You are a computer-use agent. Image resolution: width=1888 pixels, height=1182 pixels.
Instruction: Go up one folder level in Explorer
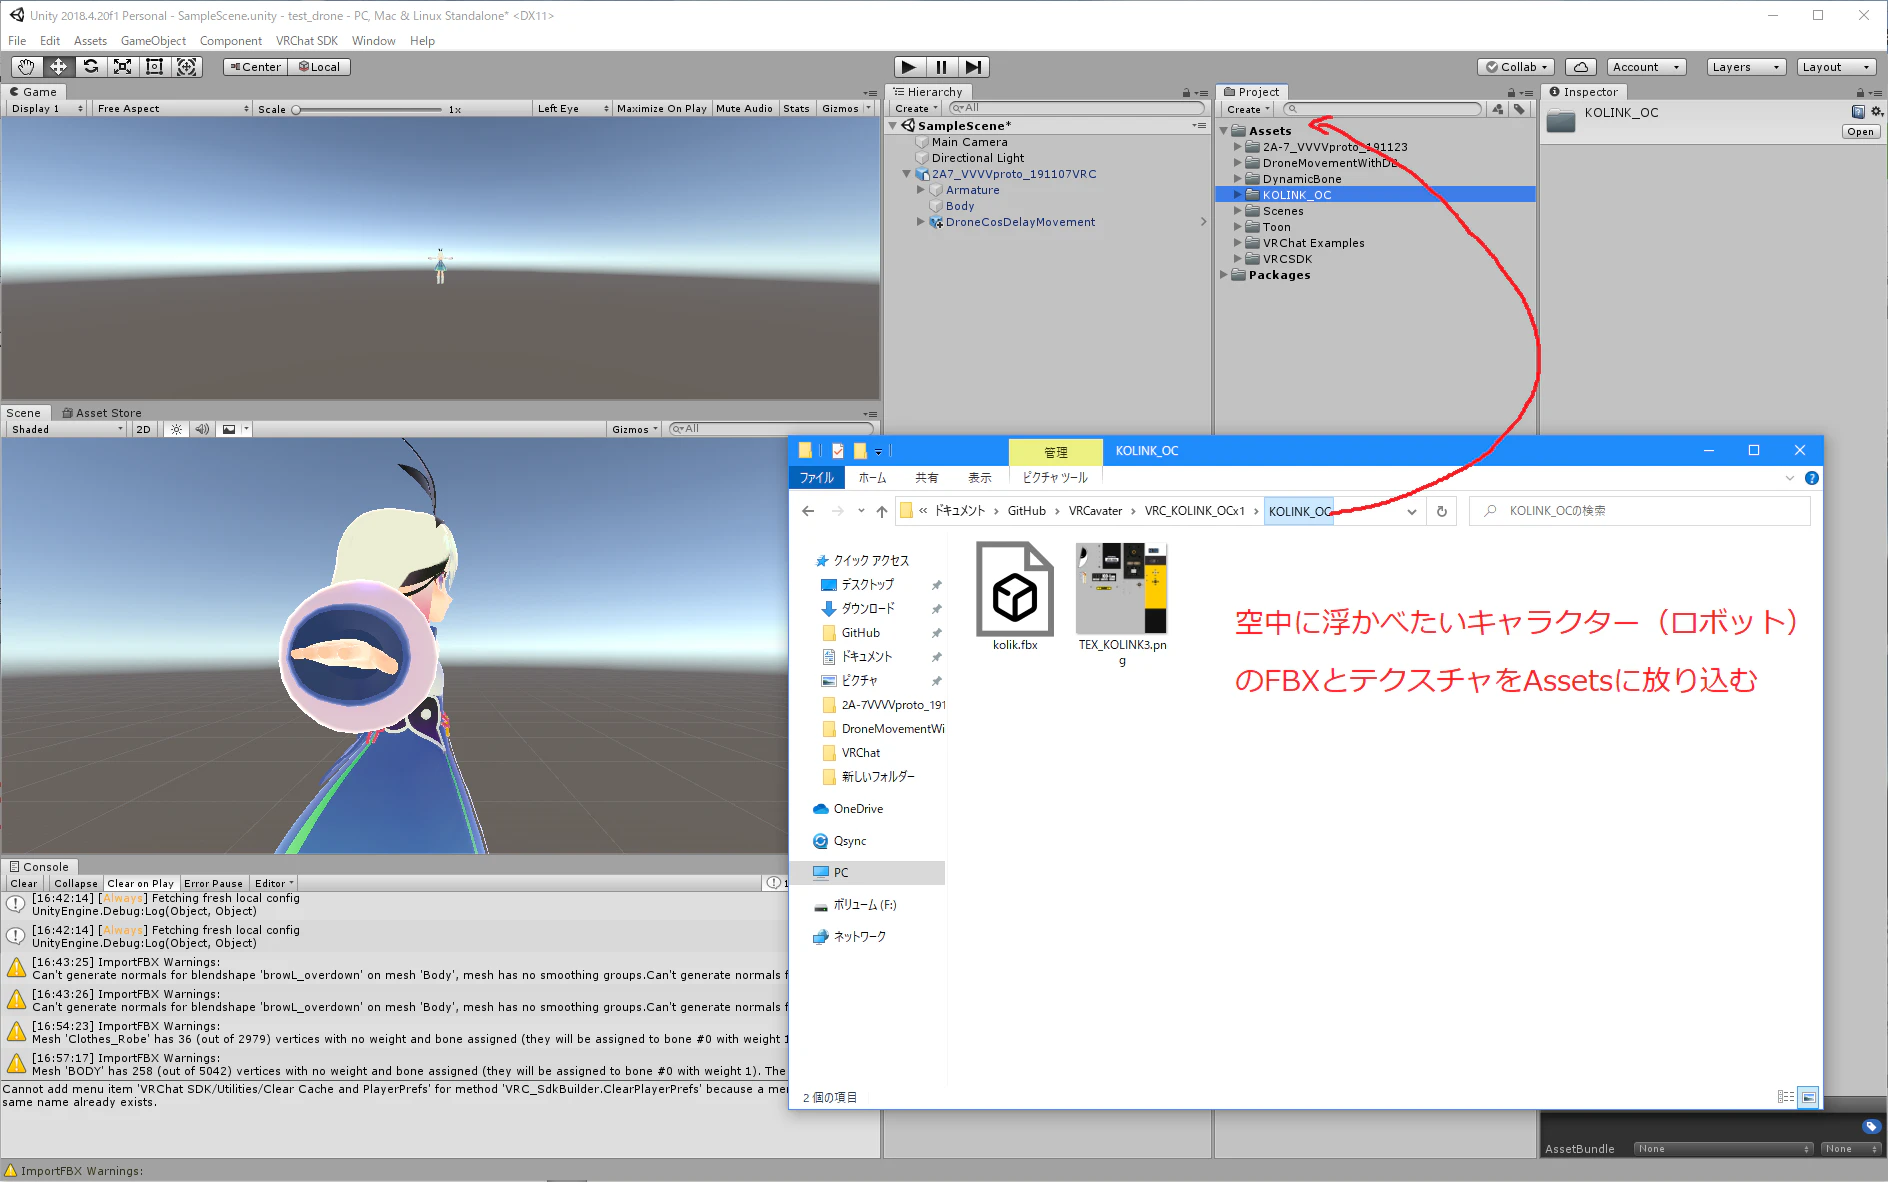pos(881,511)
